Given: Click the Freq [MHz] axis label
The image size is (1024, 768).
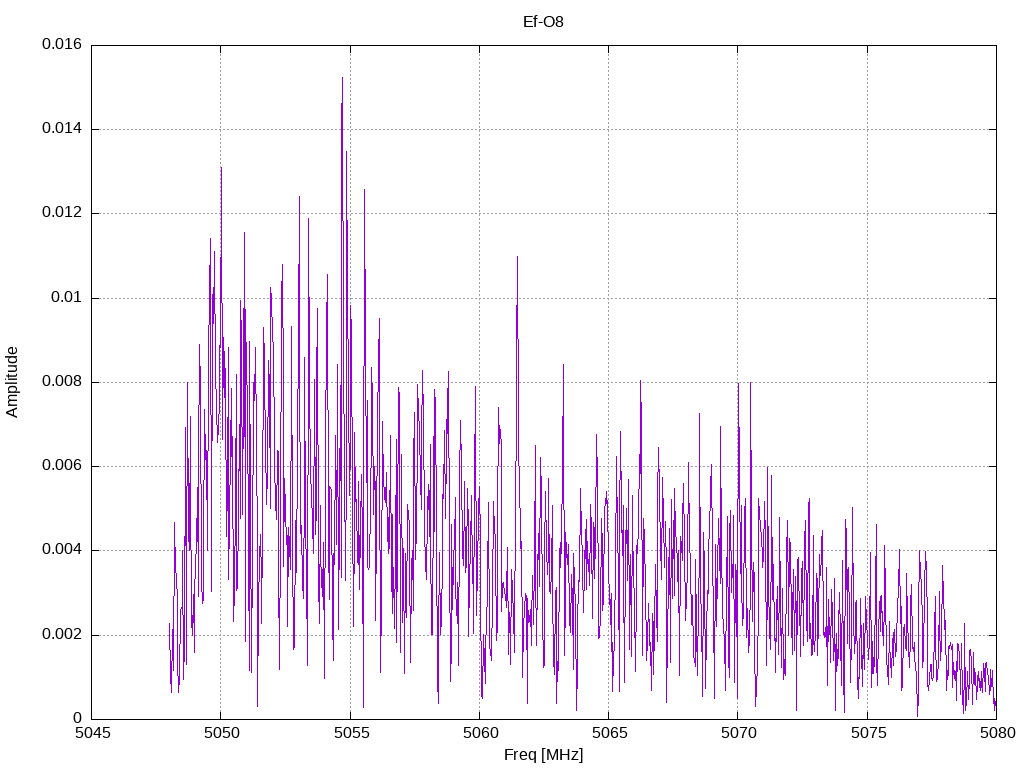Looking at the screenshot, I should click(543, 754).
